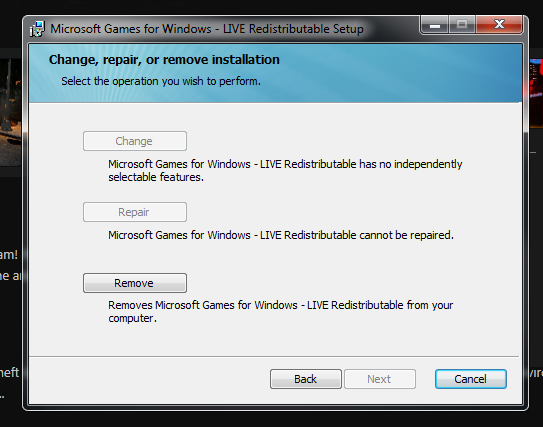Click the greyed-out maximize button

(462, 25)
